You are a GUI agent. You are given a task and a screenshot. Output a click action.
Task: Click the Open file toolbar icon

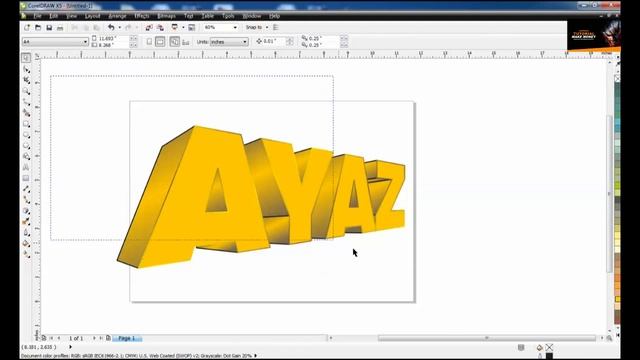click(x=38, y=27)
